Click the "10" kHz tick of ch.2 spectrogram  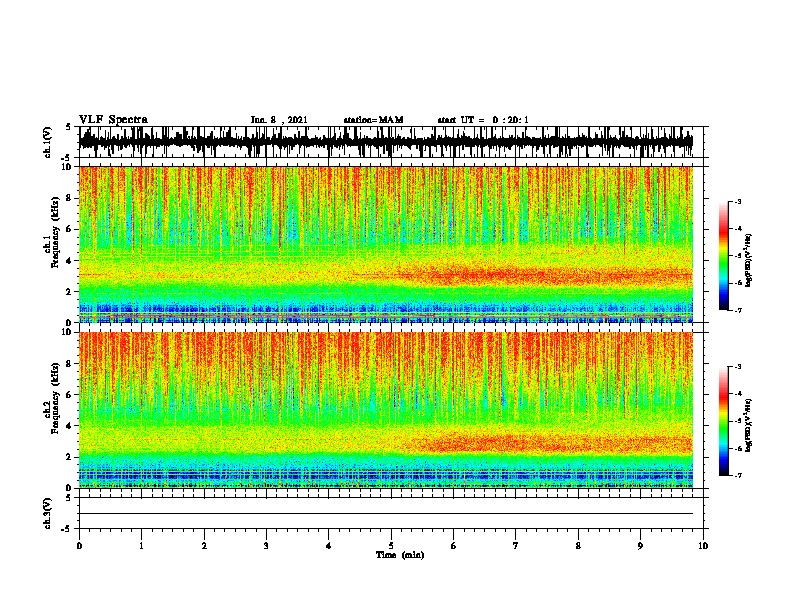(x=68, y=332)
